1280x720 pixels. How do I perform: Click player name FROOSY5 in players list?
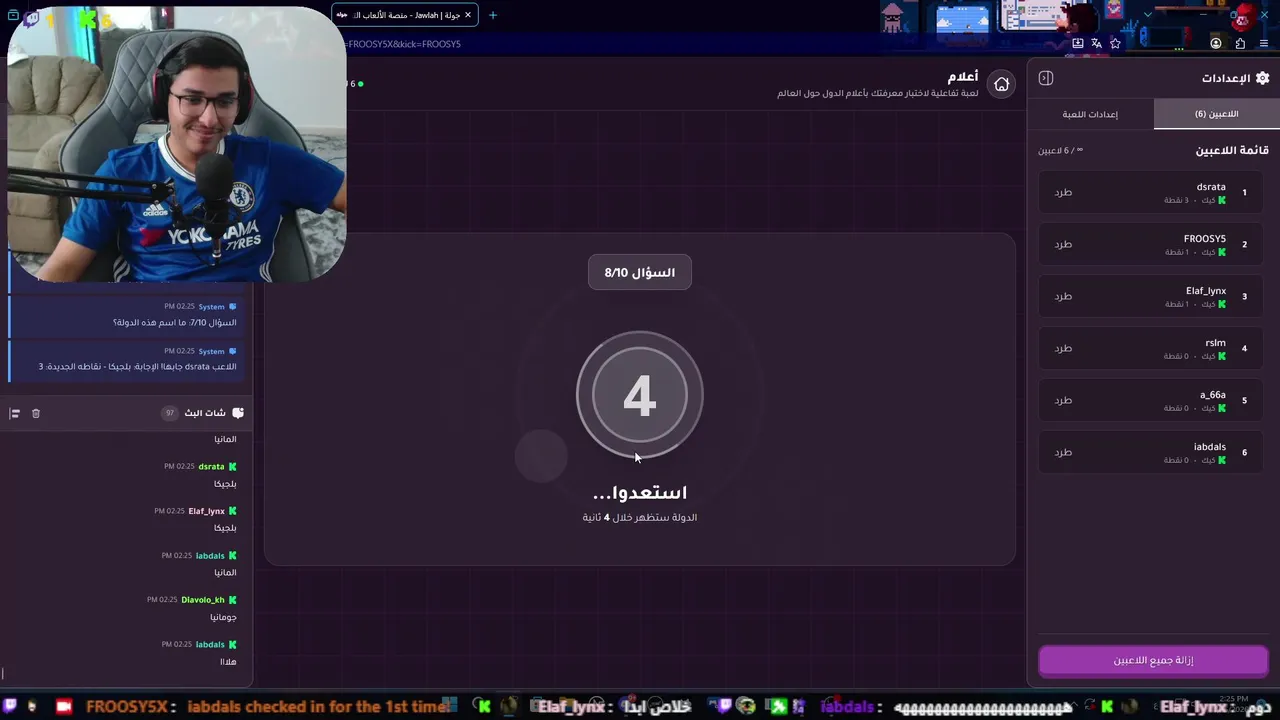point(1205,239)
